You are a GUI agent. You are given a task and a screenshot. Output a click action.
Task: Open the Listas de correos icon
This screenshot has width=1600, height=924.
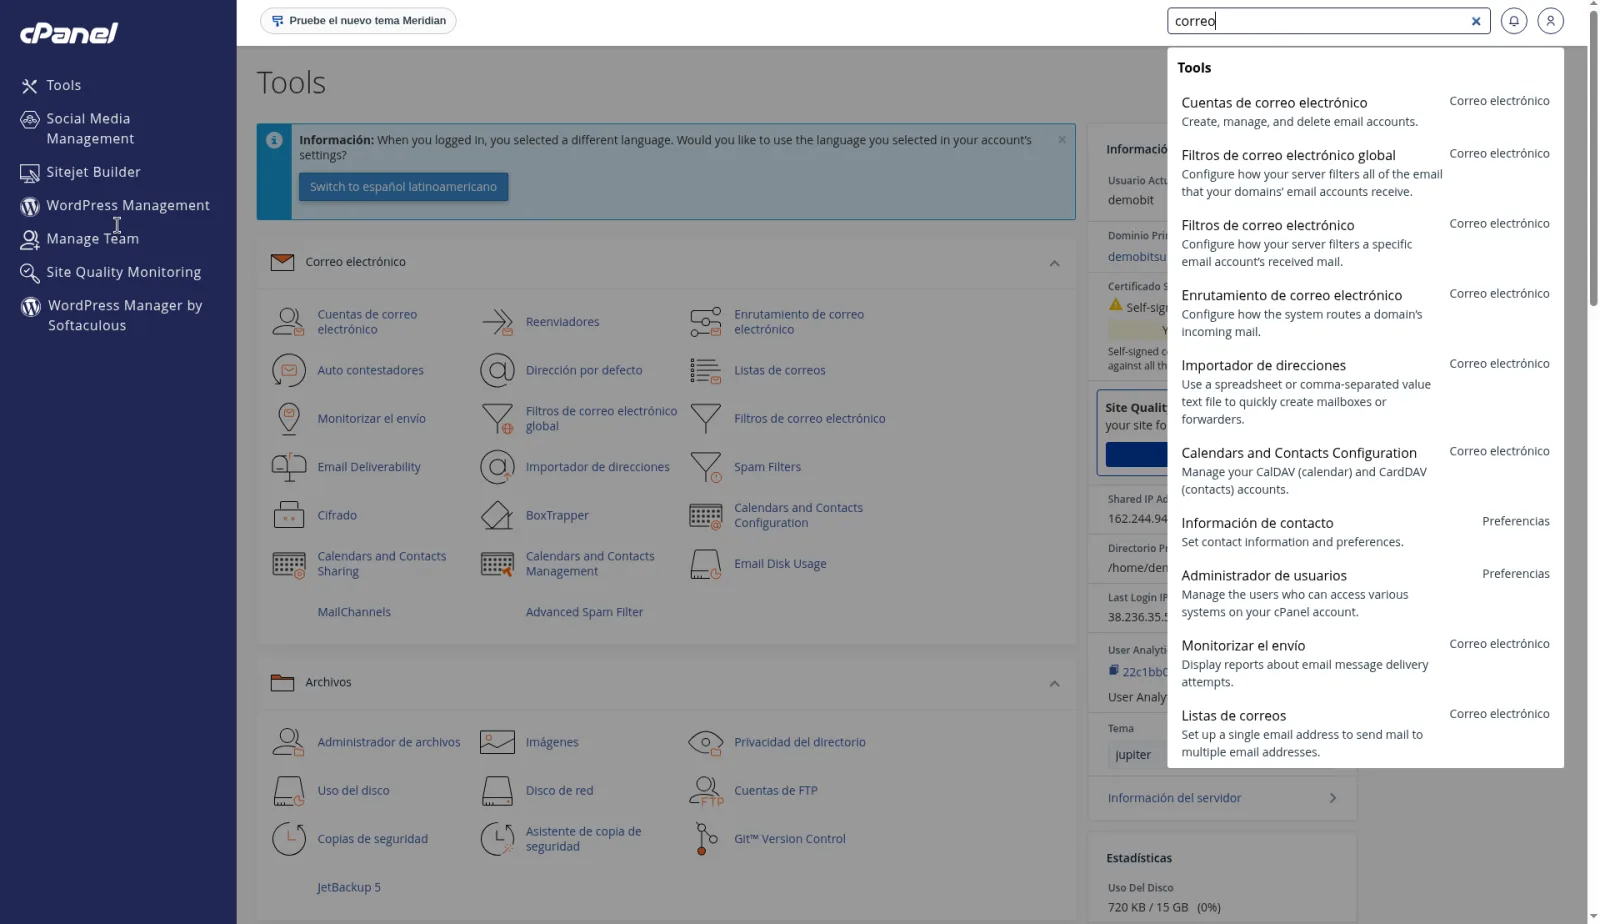[x=705, y=370]
